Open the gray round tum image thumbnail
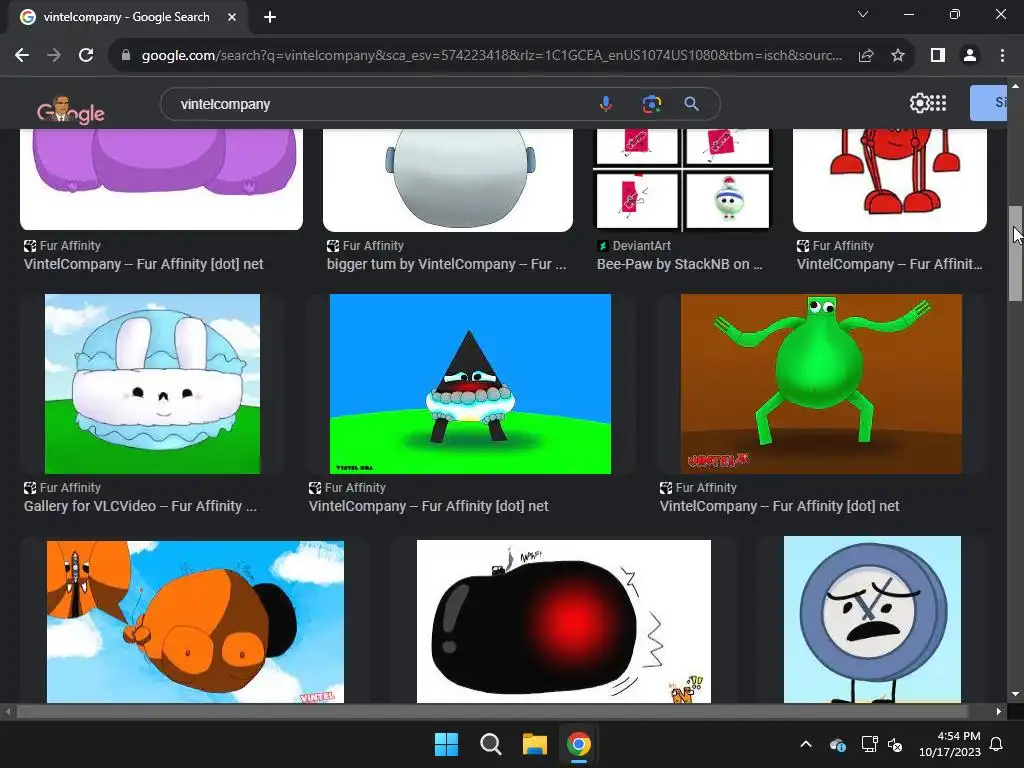This screenshot has height=768, width=1024. pyautogui.click(x=448, y=180)
